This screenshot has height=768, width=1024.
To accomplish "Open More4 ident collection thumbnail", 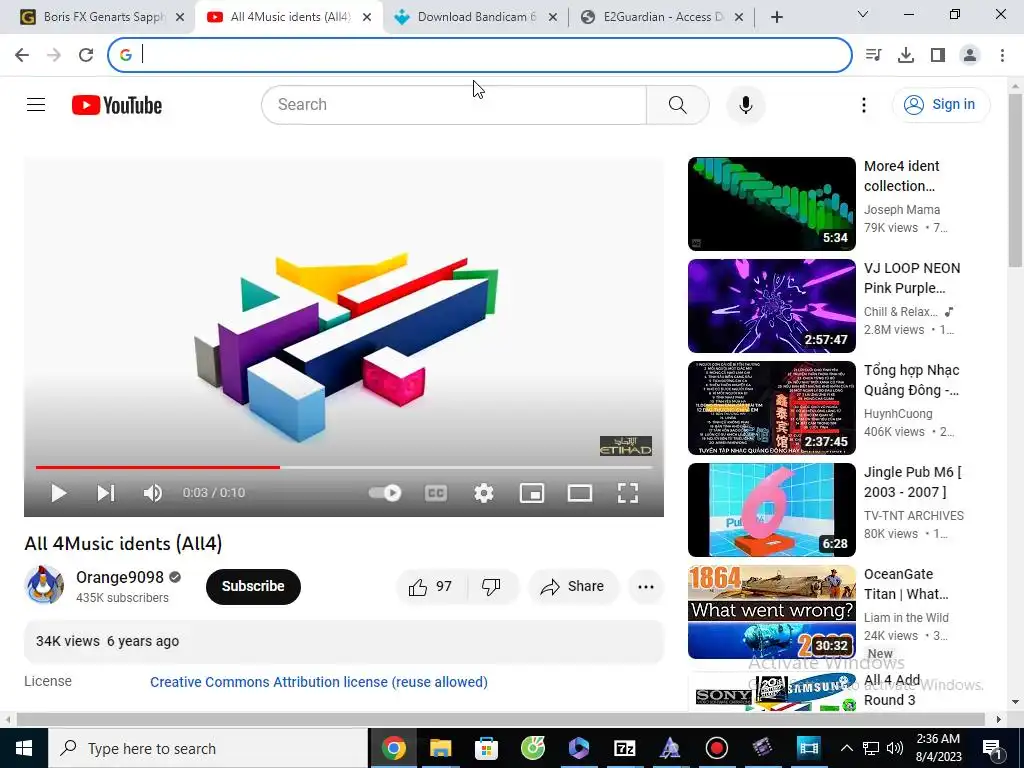I will click(x=771, y=204).
